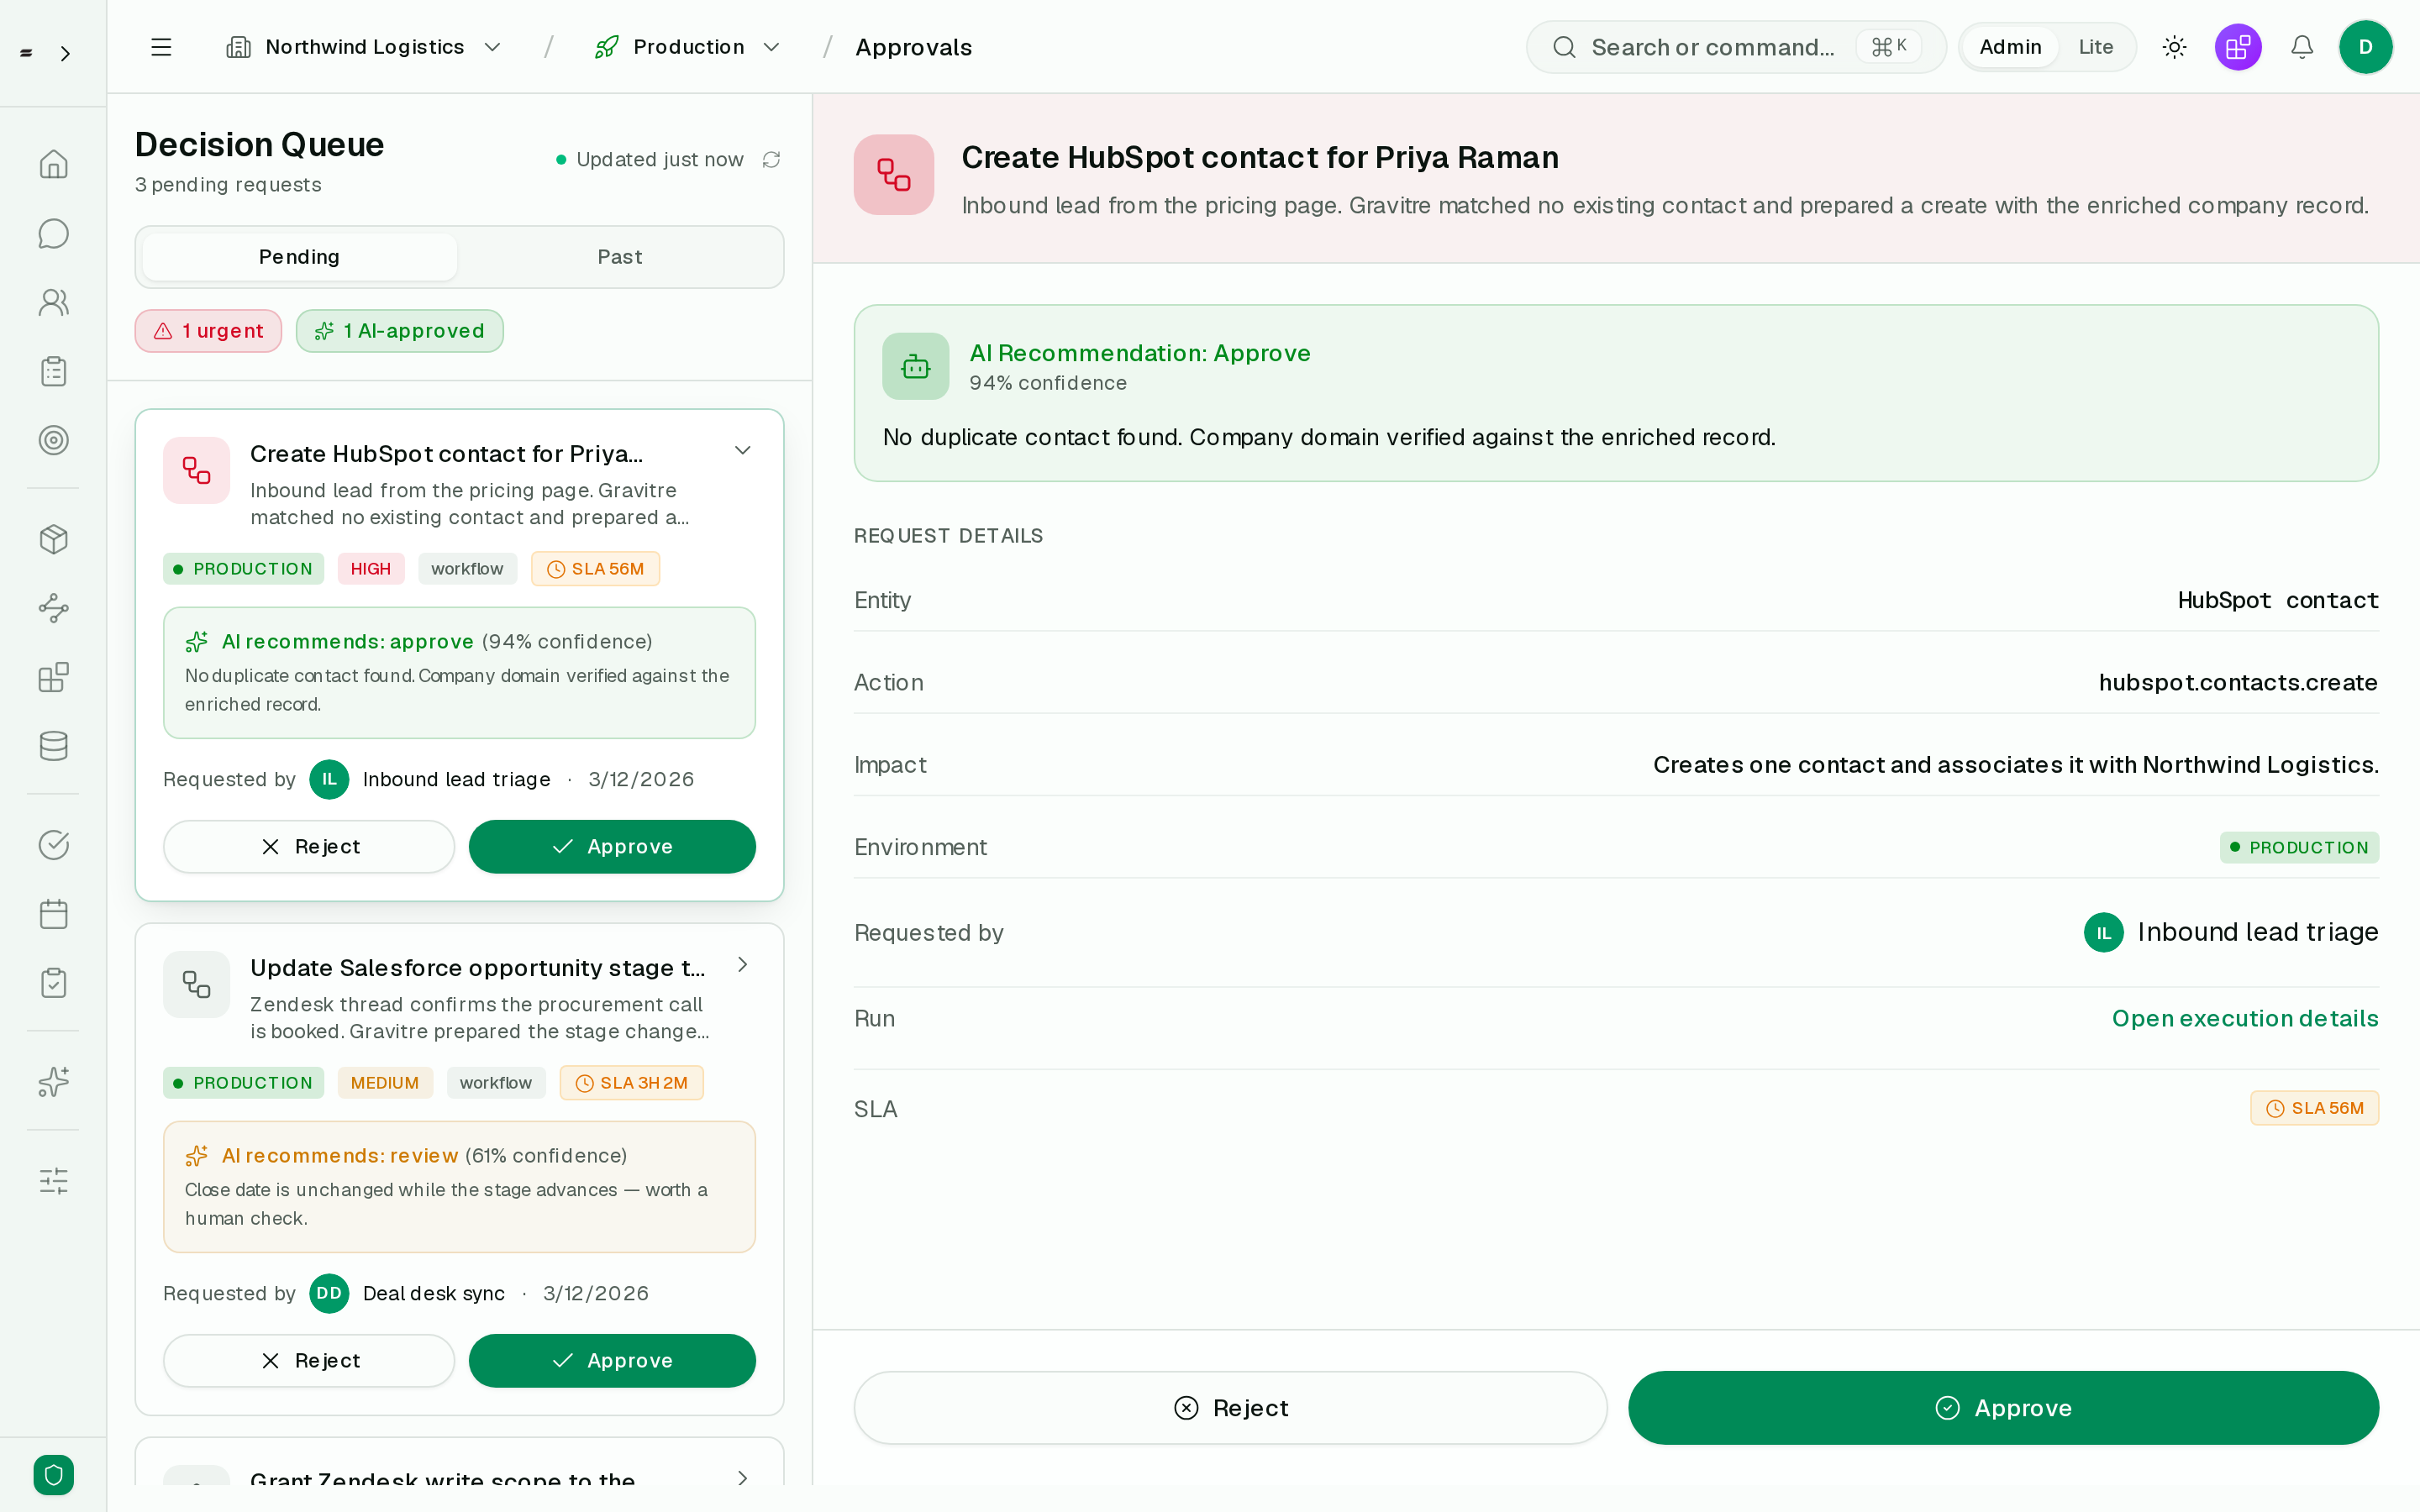Click the large Reject button in detail panel
Image resolution: width=2420 pixels, height=1512 pixels.
point(1230,1407)
